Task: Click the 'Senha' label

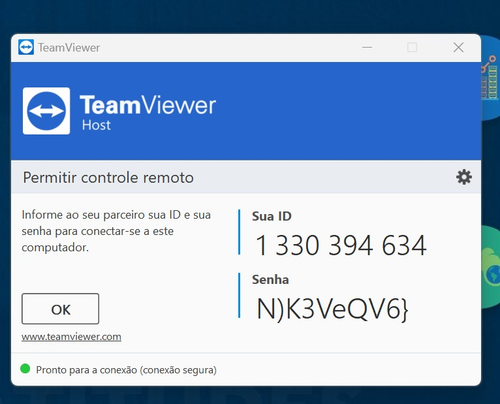Action: [x=270, y=279]
